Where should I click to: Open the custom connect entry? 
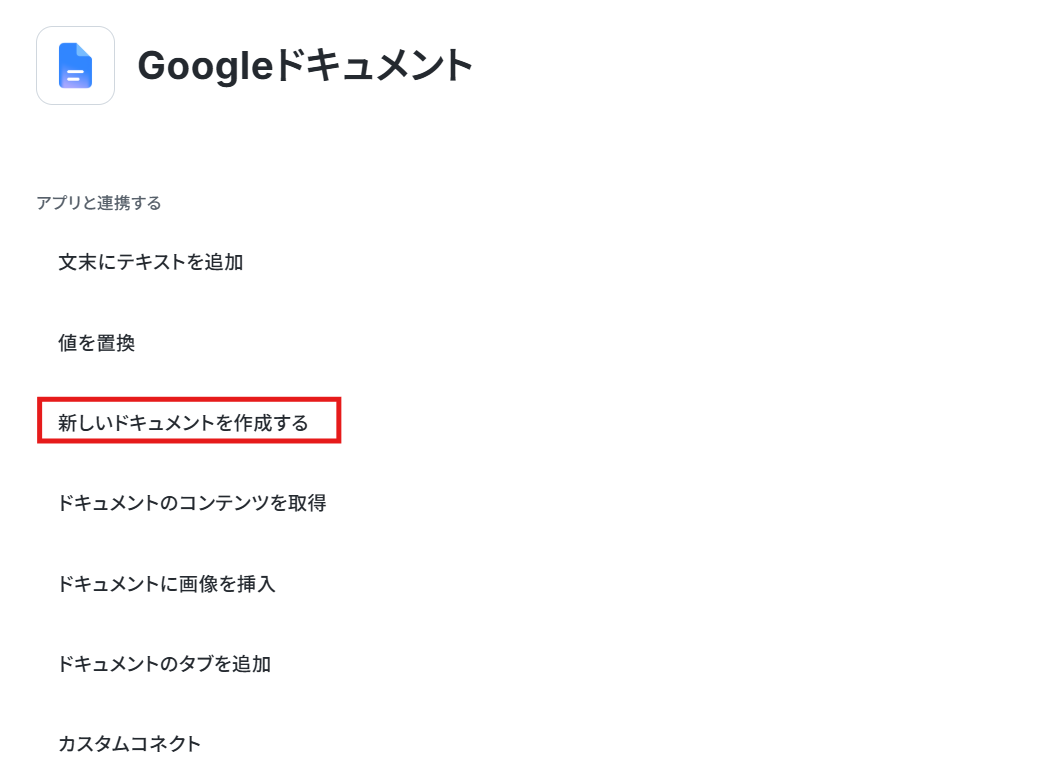point(130,744)
